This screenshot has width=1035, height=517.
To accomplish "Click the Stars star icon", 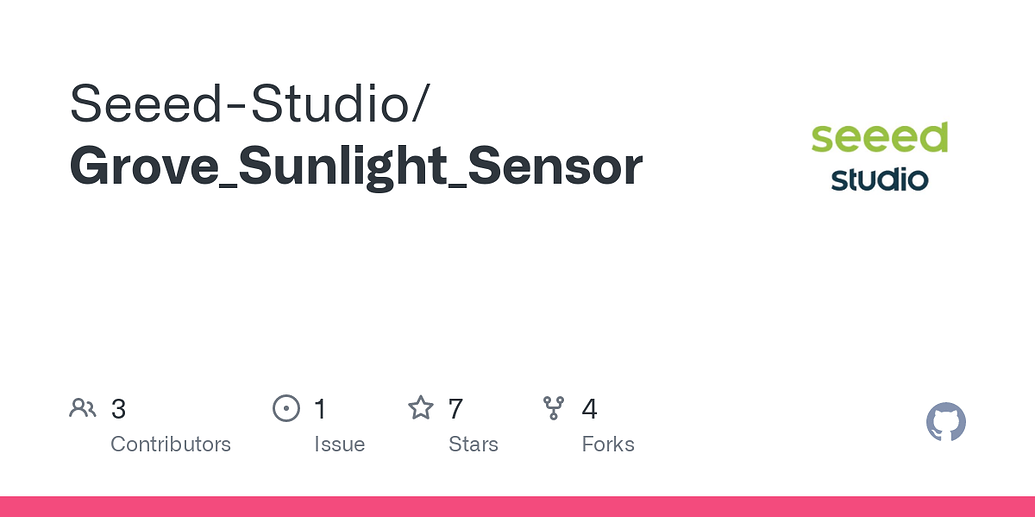I will [x=420, y=408].
